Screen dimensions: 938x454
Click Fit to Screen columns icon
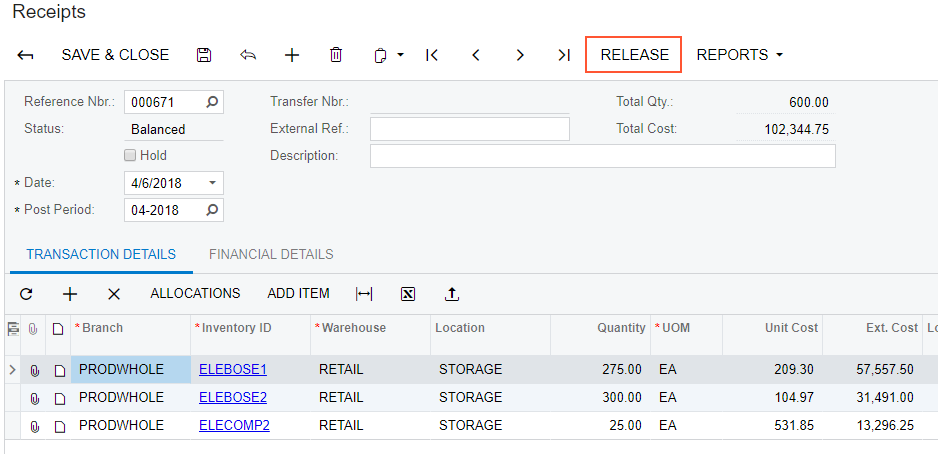(364, 294)
